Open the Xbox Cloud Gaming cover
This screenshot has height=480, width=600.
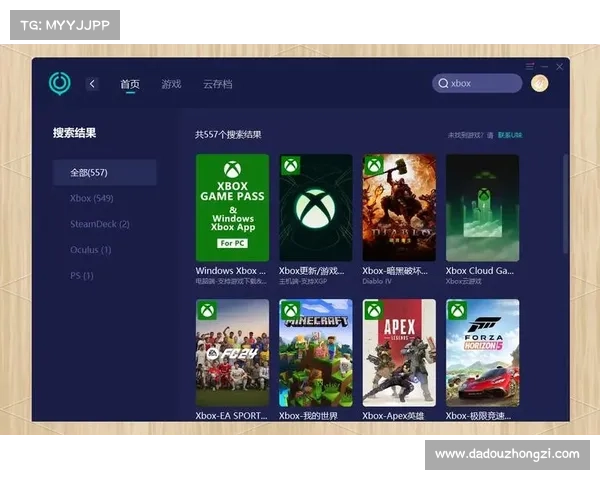coord(483,208)
